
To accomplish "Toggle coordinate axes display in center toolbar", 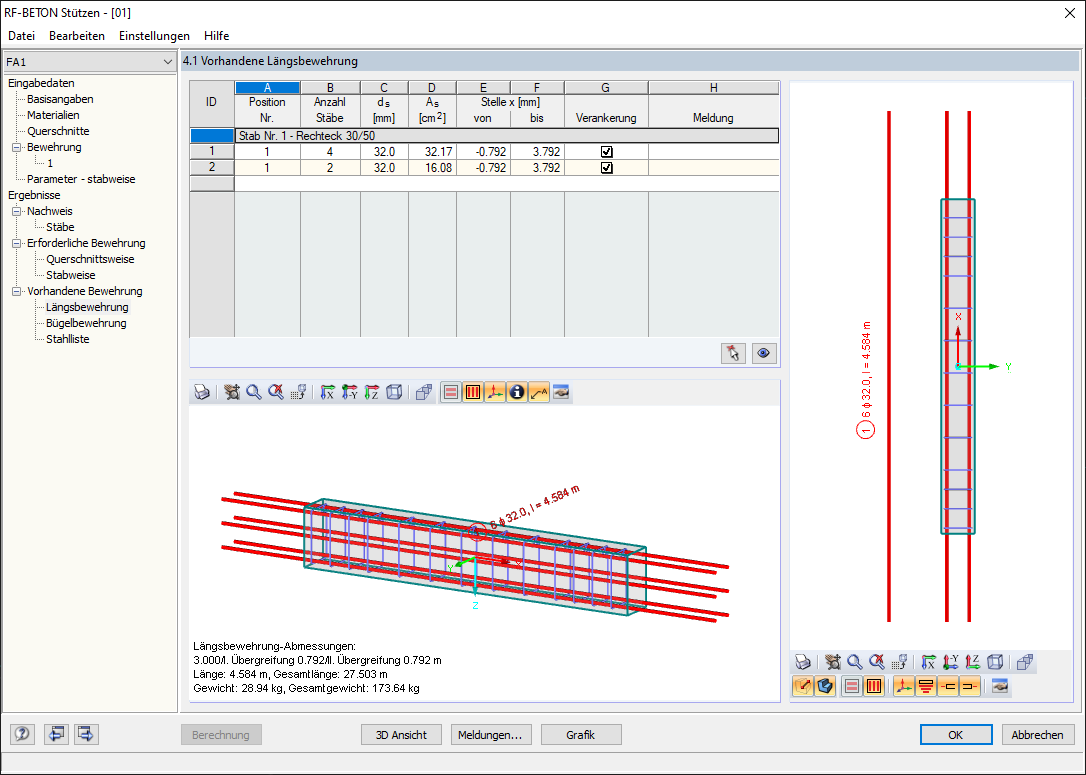I will (495, 393).
